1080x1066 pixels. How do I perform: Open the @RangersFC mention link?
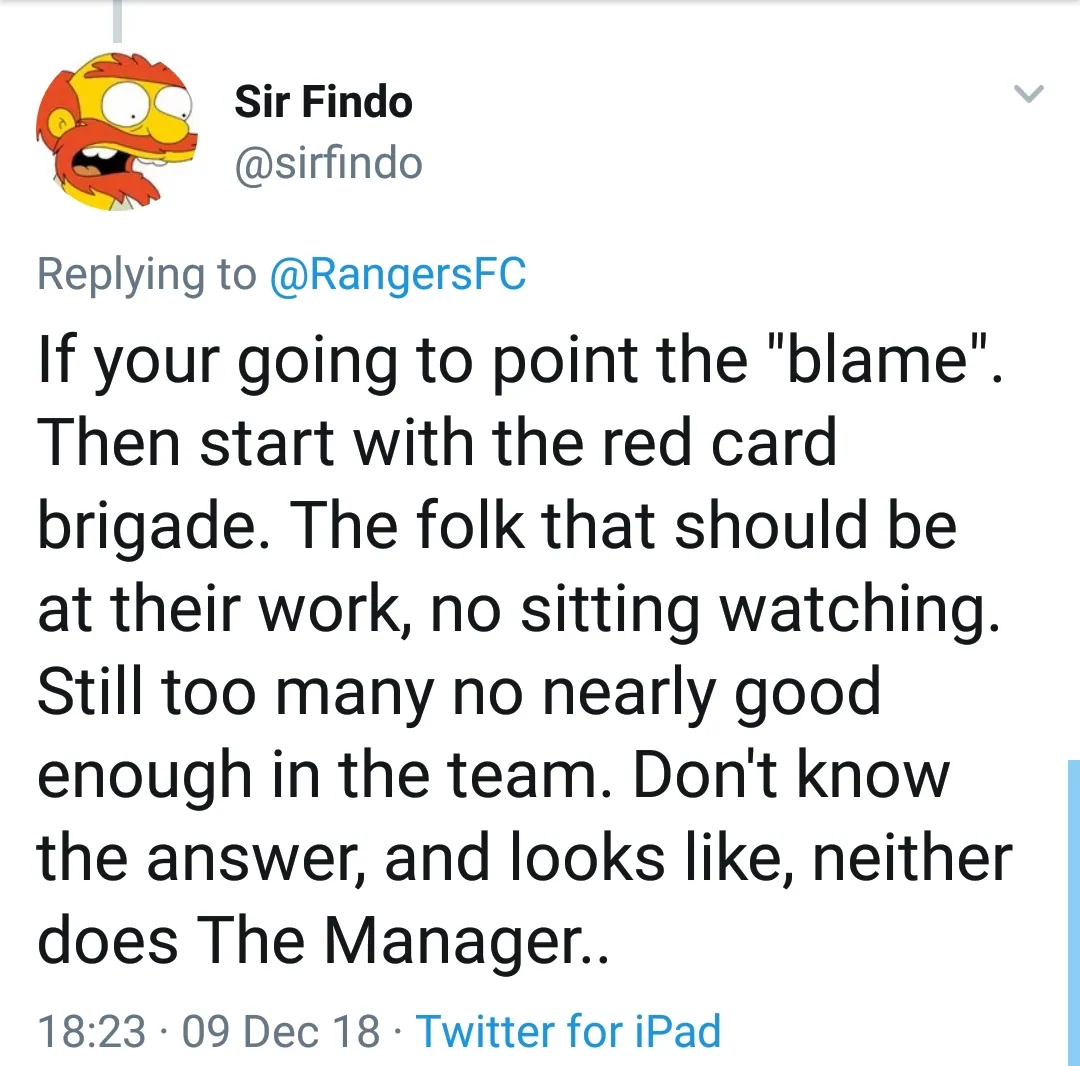pyautogui.click(x=398, y=274)
